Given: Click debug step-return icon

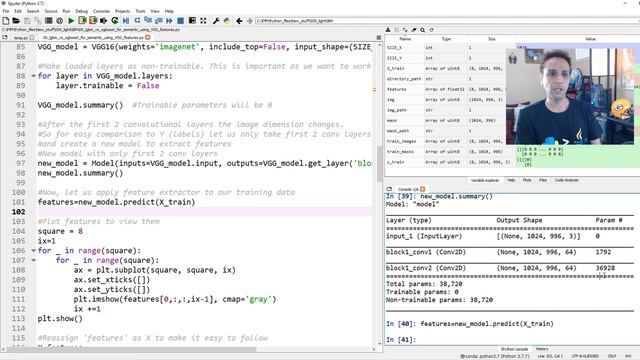Looking at the screenshot, I should pyautogui.click(x=158, y=20).
